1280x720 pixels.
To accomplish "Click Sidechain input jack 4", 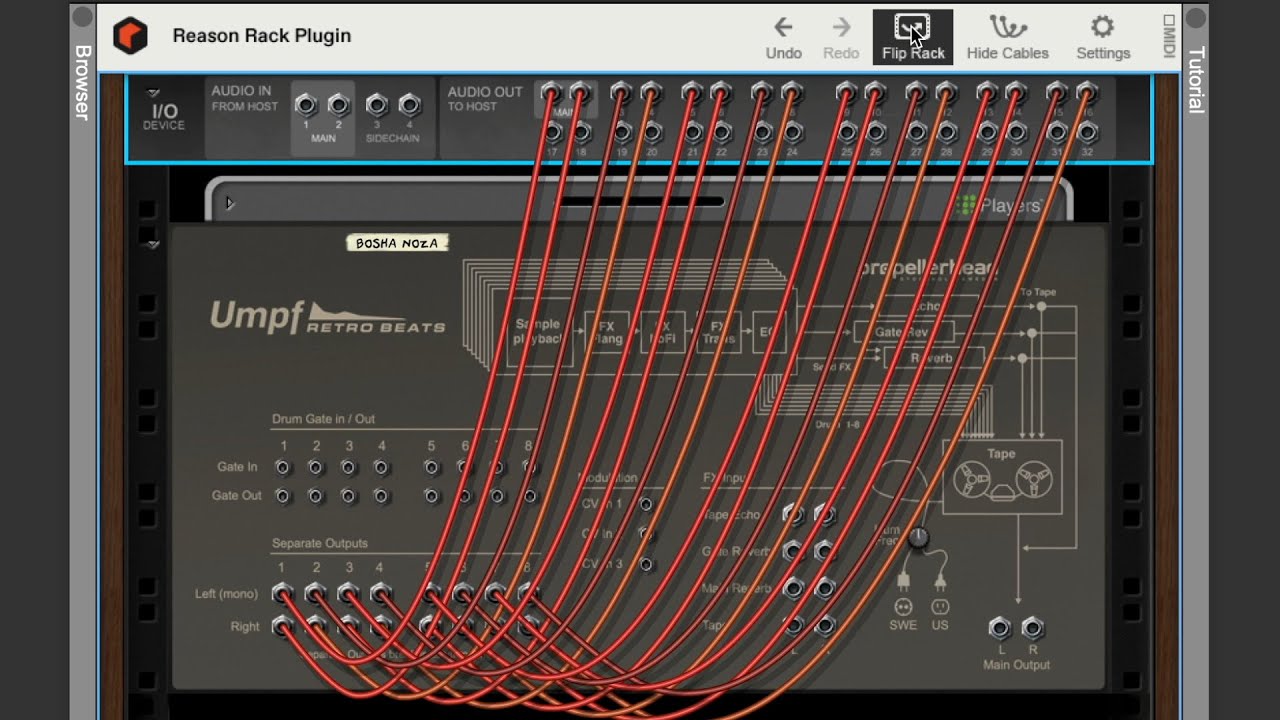I will 409,105.
